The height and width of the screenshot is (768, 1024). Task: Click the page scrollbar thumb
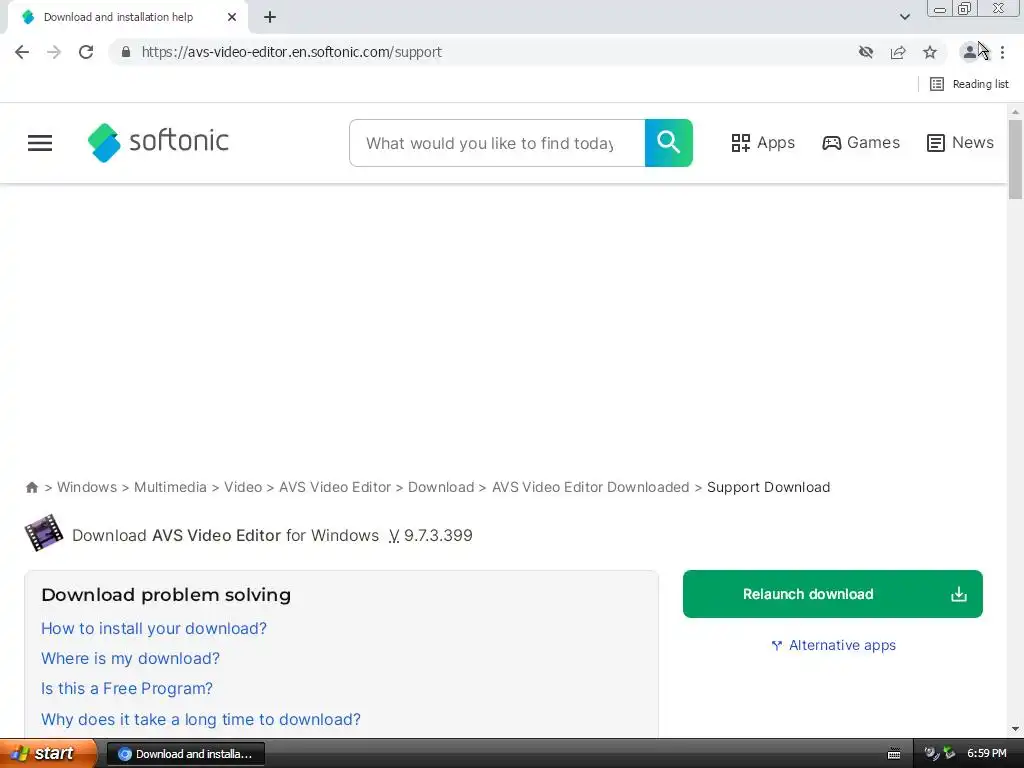coord(1015,159)
